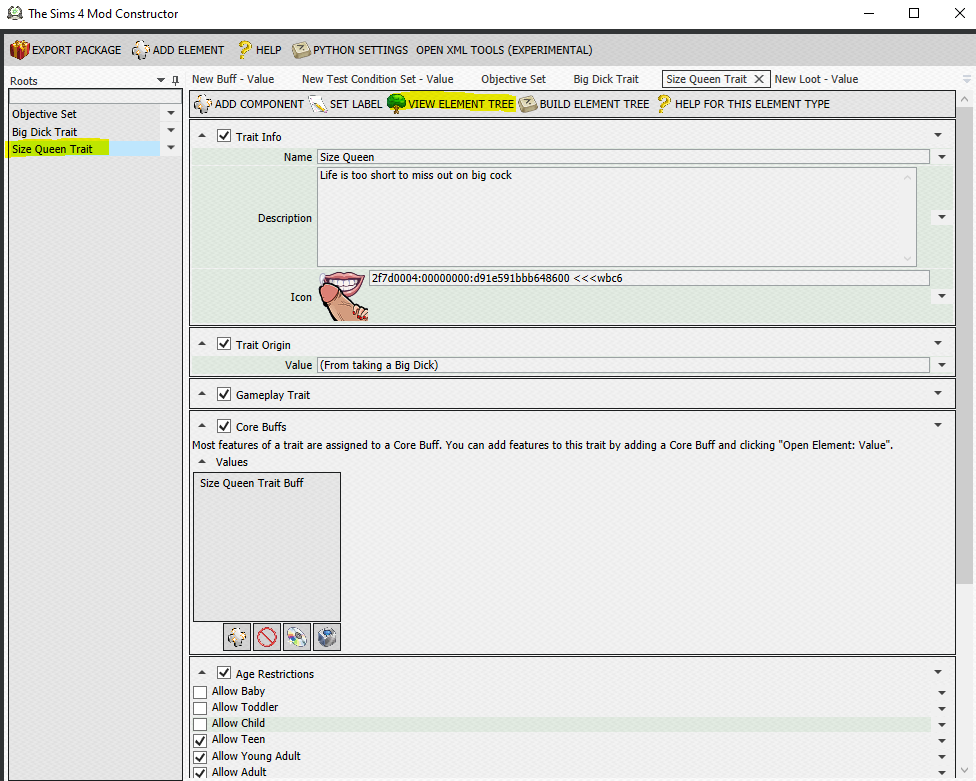Viewport: 976px width, 781px height.
Task: Collapse the Trait Info section
Action: click(x=202, y=136)
